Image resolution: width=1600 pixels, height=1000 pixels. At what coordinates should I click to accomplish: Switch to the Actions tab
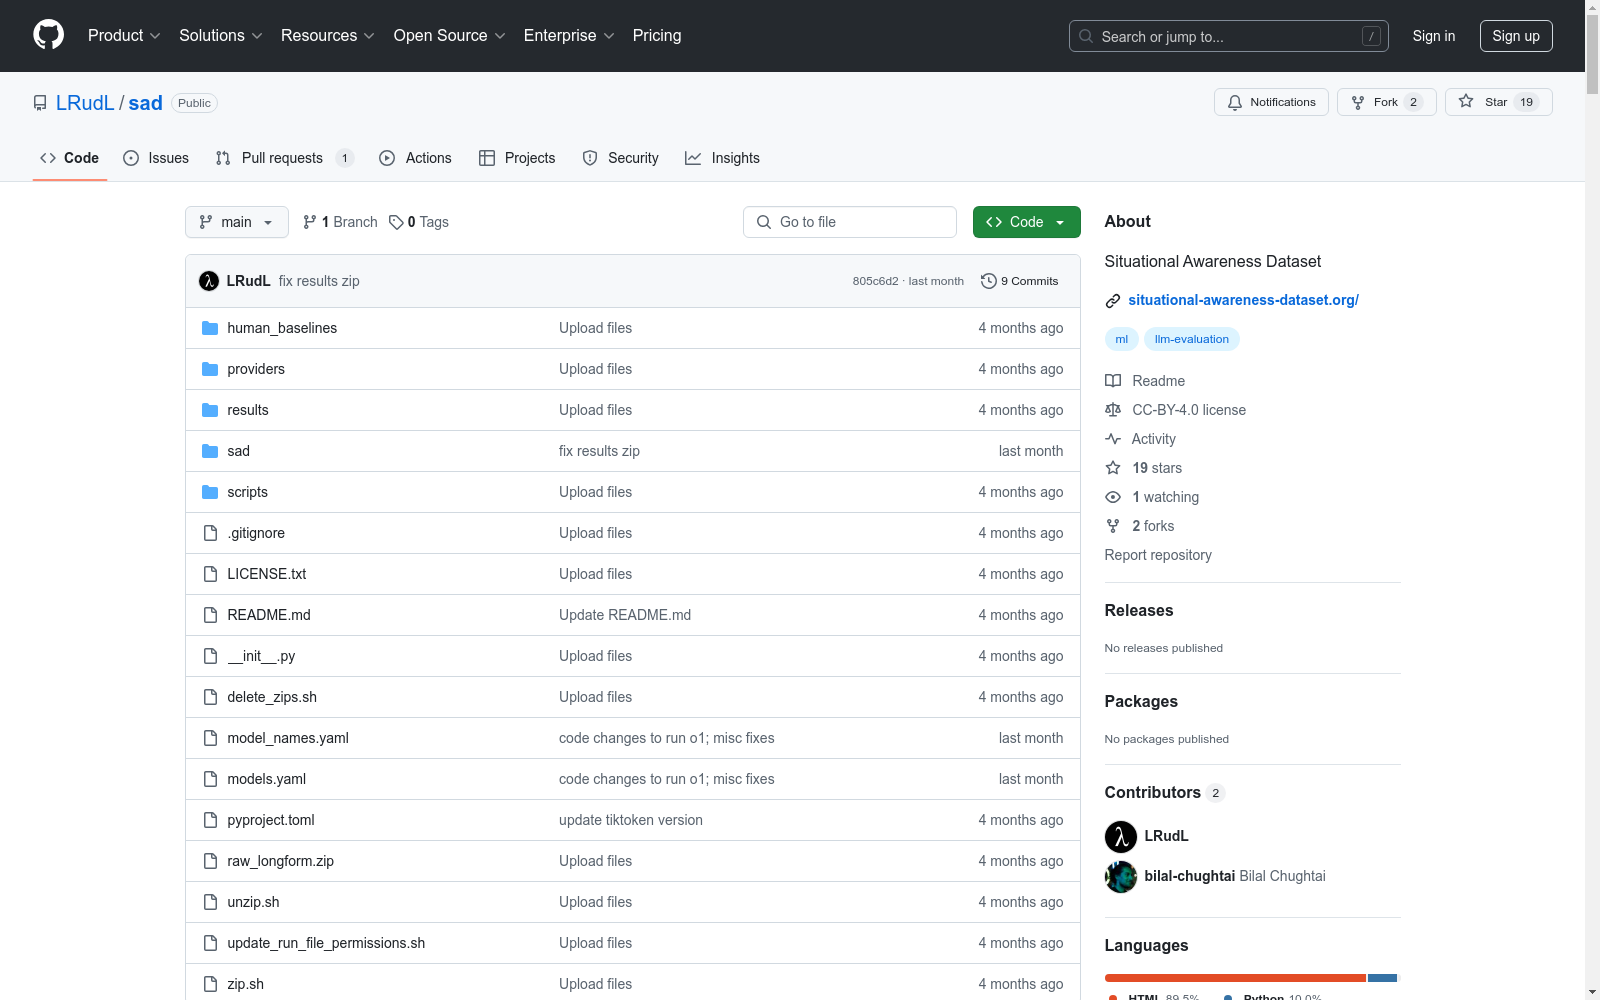point(415,158)
